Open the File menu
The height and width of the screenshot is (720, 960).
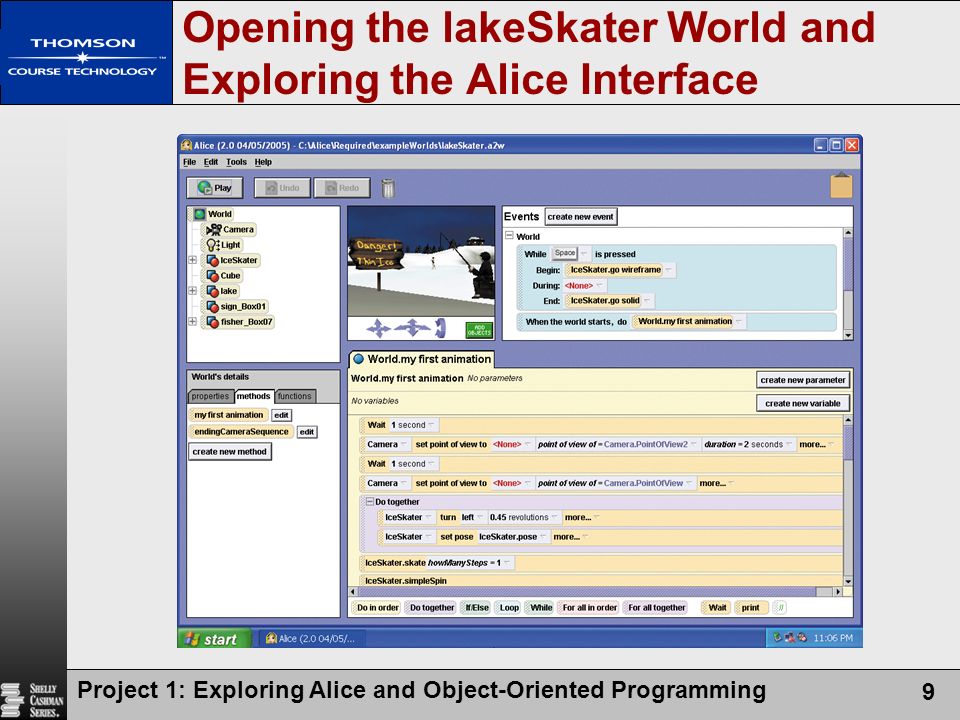[189, 162]
